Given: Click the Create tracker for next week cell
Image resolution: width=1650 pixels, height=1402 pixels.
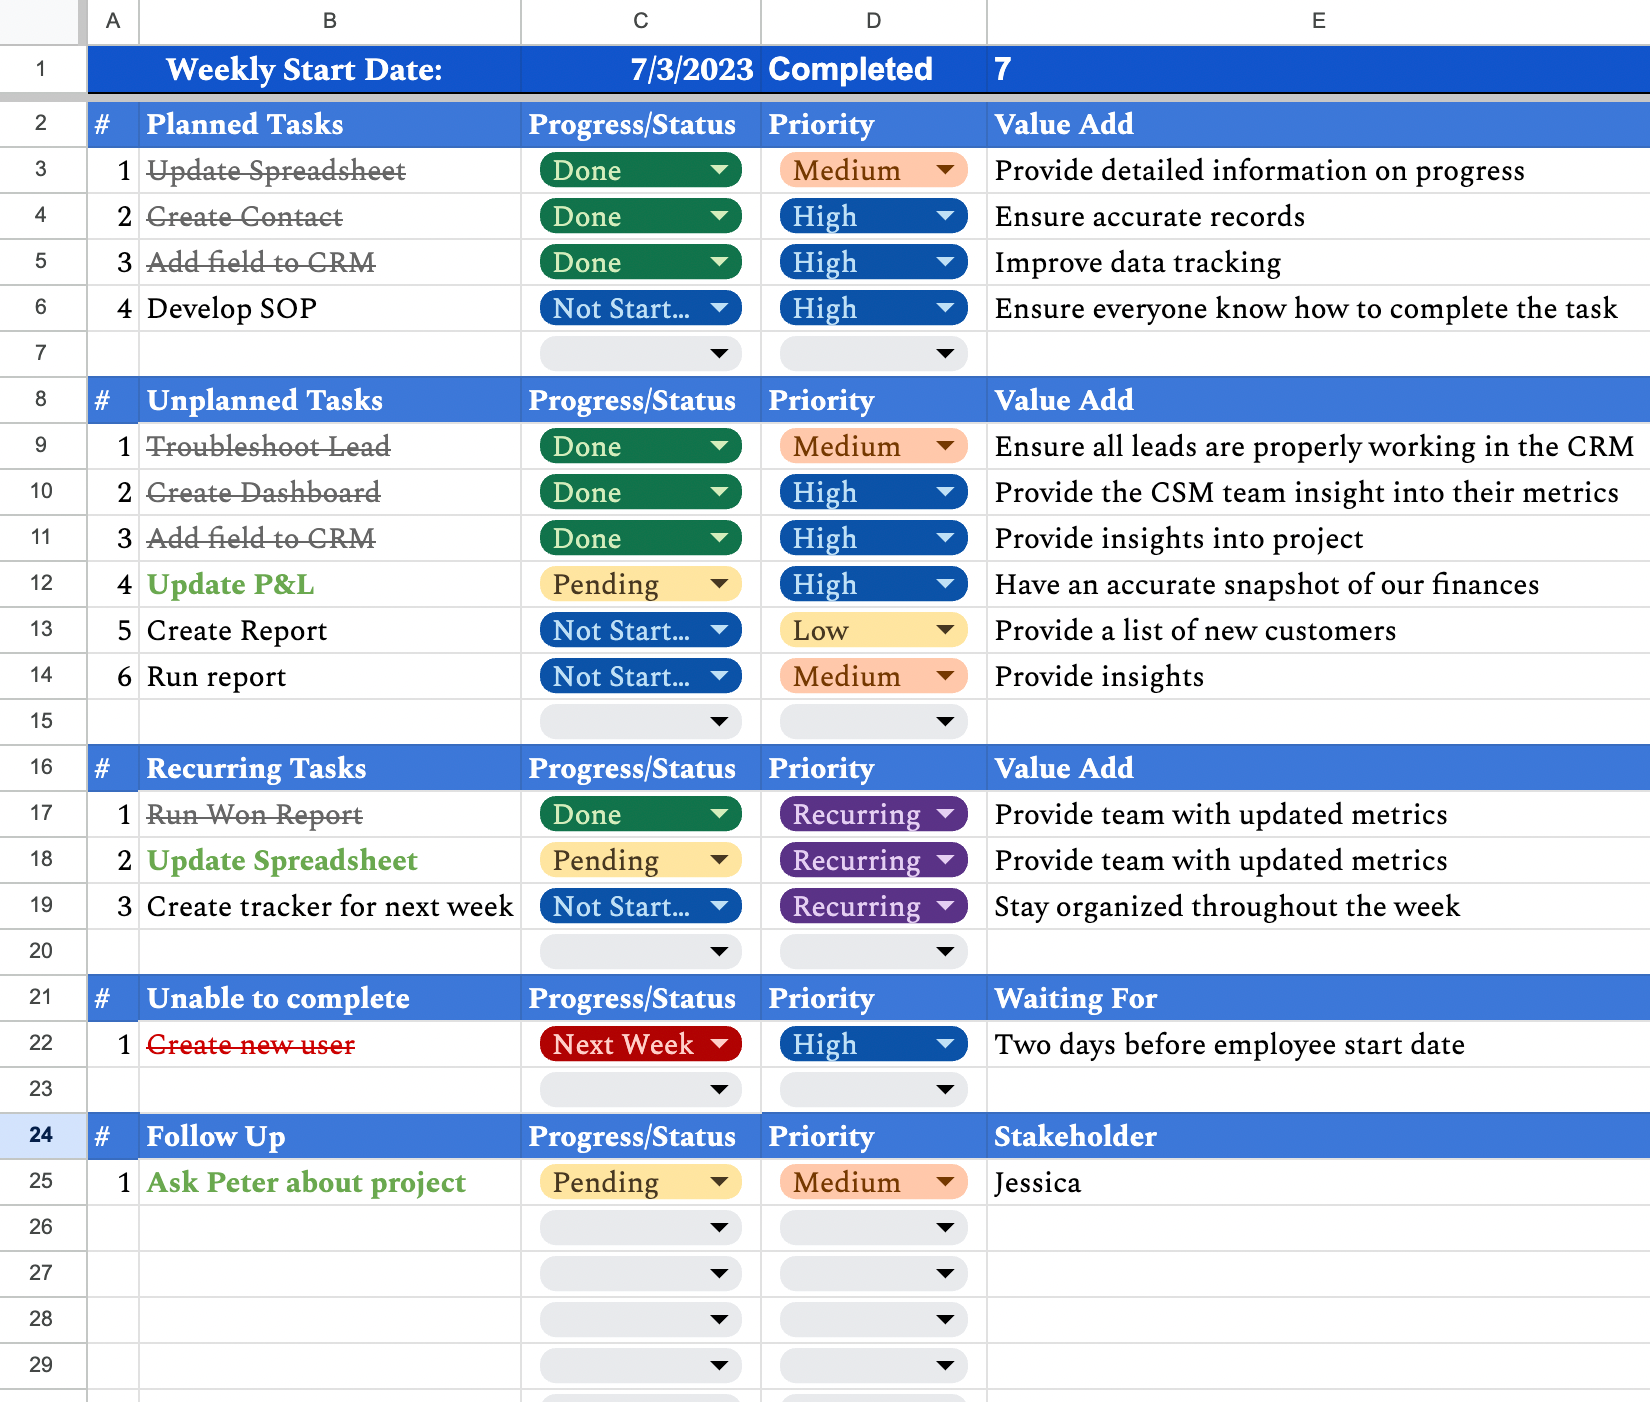Looking at the screenshot, I should click(x=329, y=906).
